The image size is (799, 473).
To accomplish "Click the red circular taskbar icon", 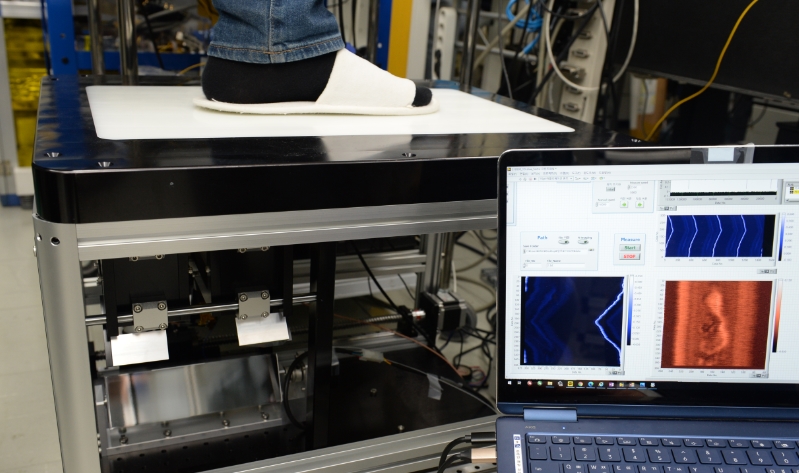I will (529, 384).
